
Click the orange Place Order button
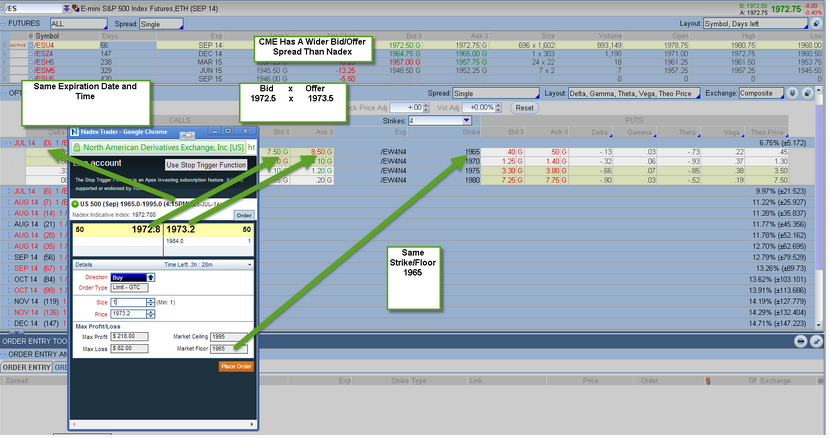coord(236,367)
